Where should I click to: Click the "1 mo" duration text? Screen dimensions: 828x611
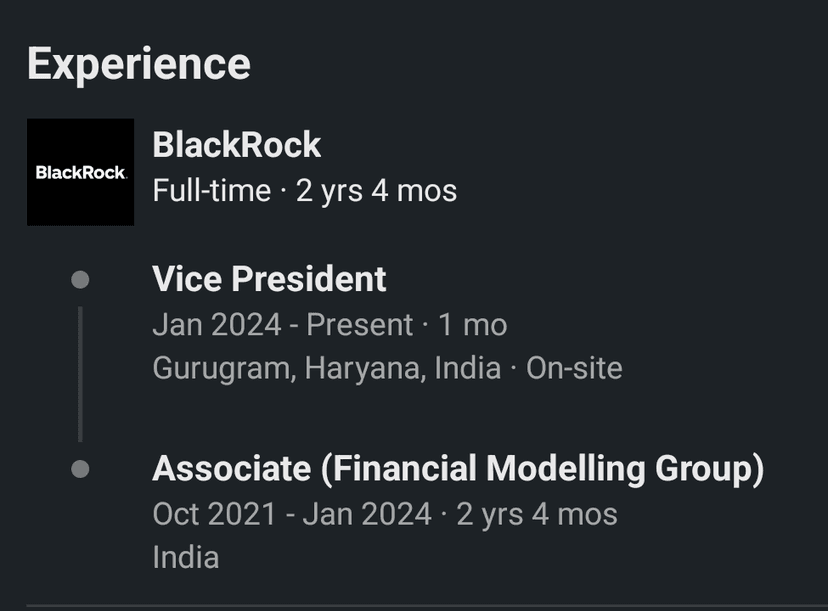[472, 325]
